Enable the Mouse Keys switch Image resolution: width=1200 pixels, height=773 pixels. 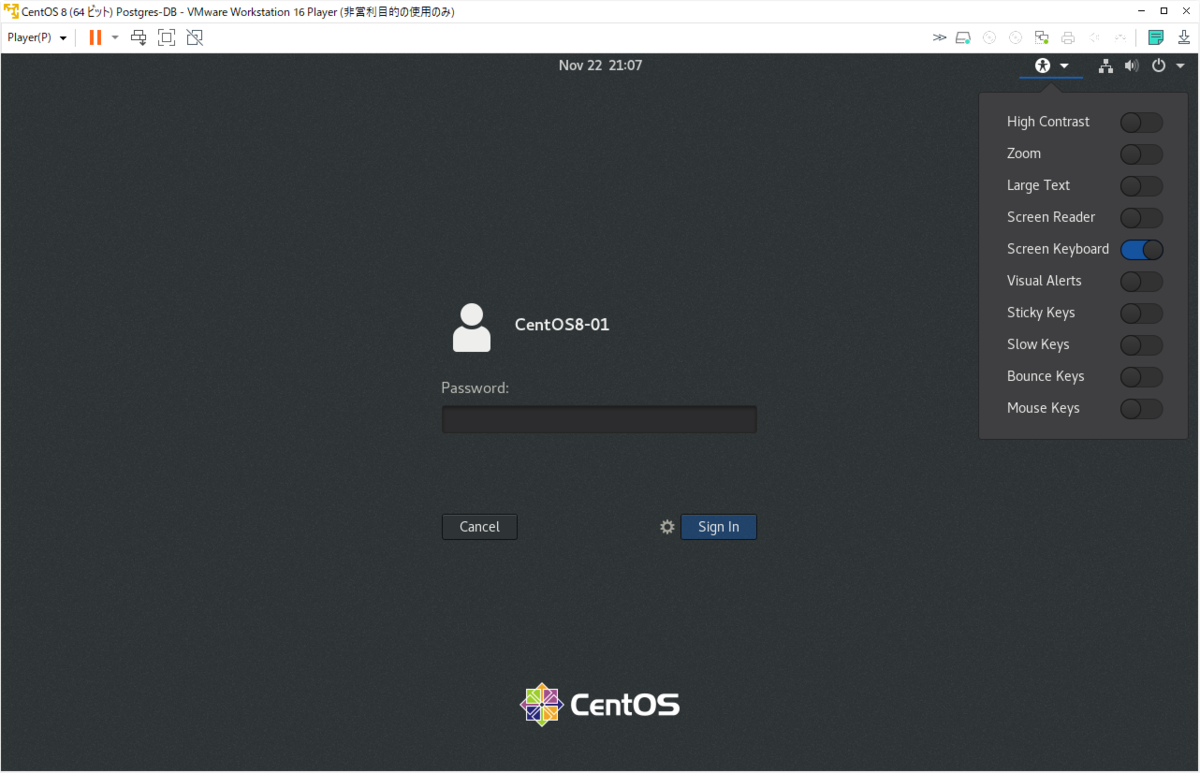click(x=1141, y=409)
